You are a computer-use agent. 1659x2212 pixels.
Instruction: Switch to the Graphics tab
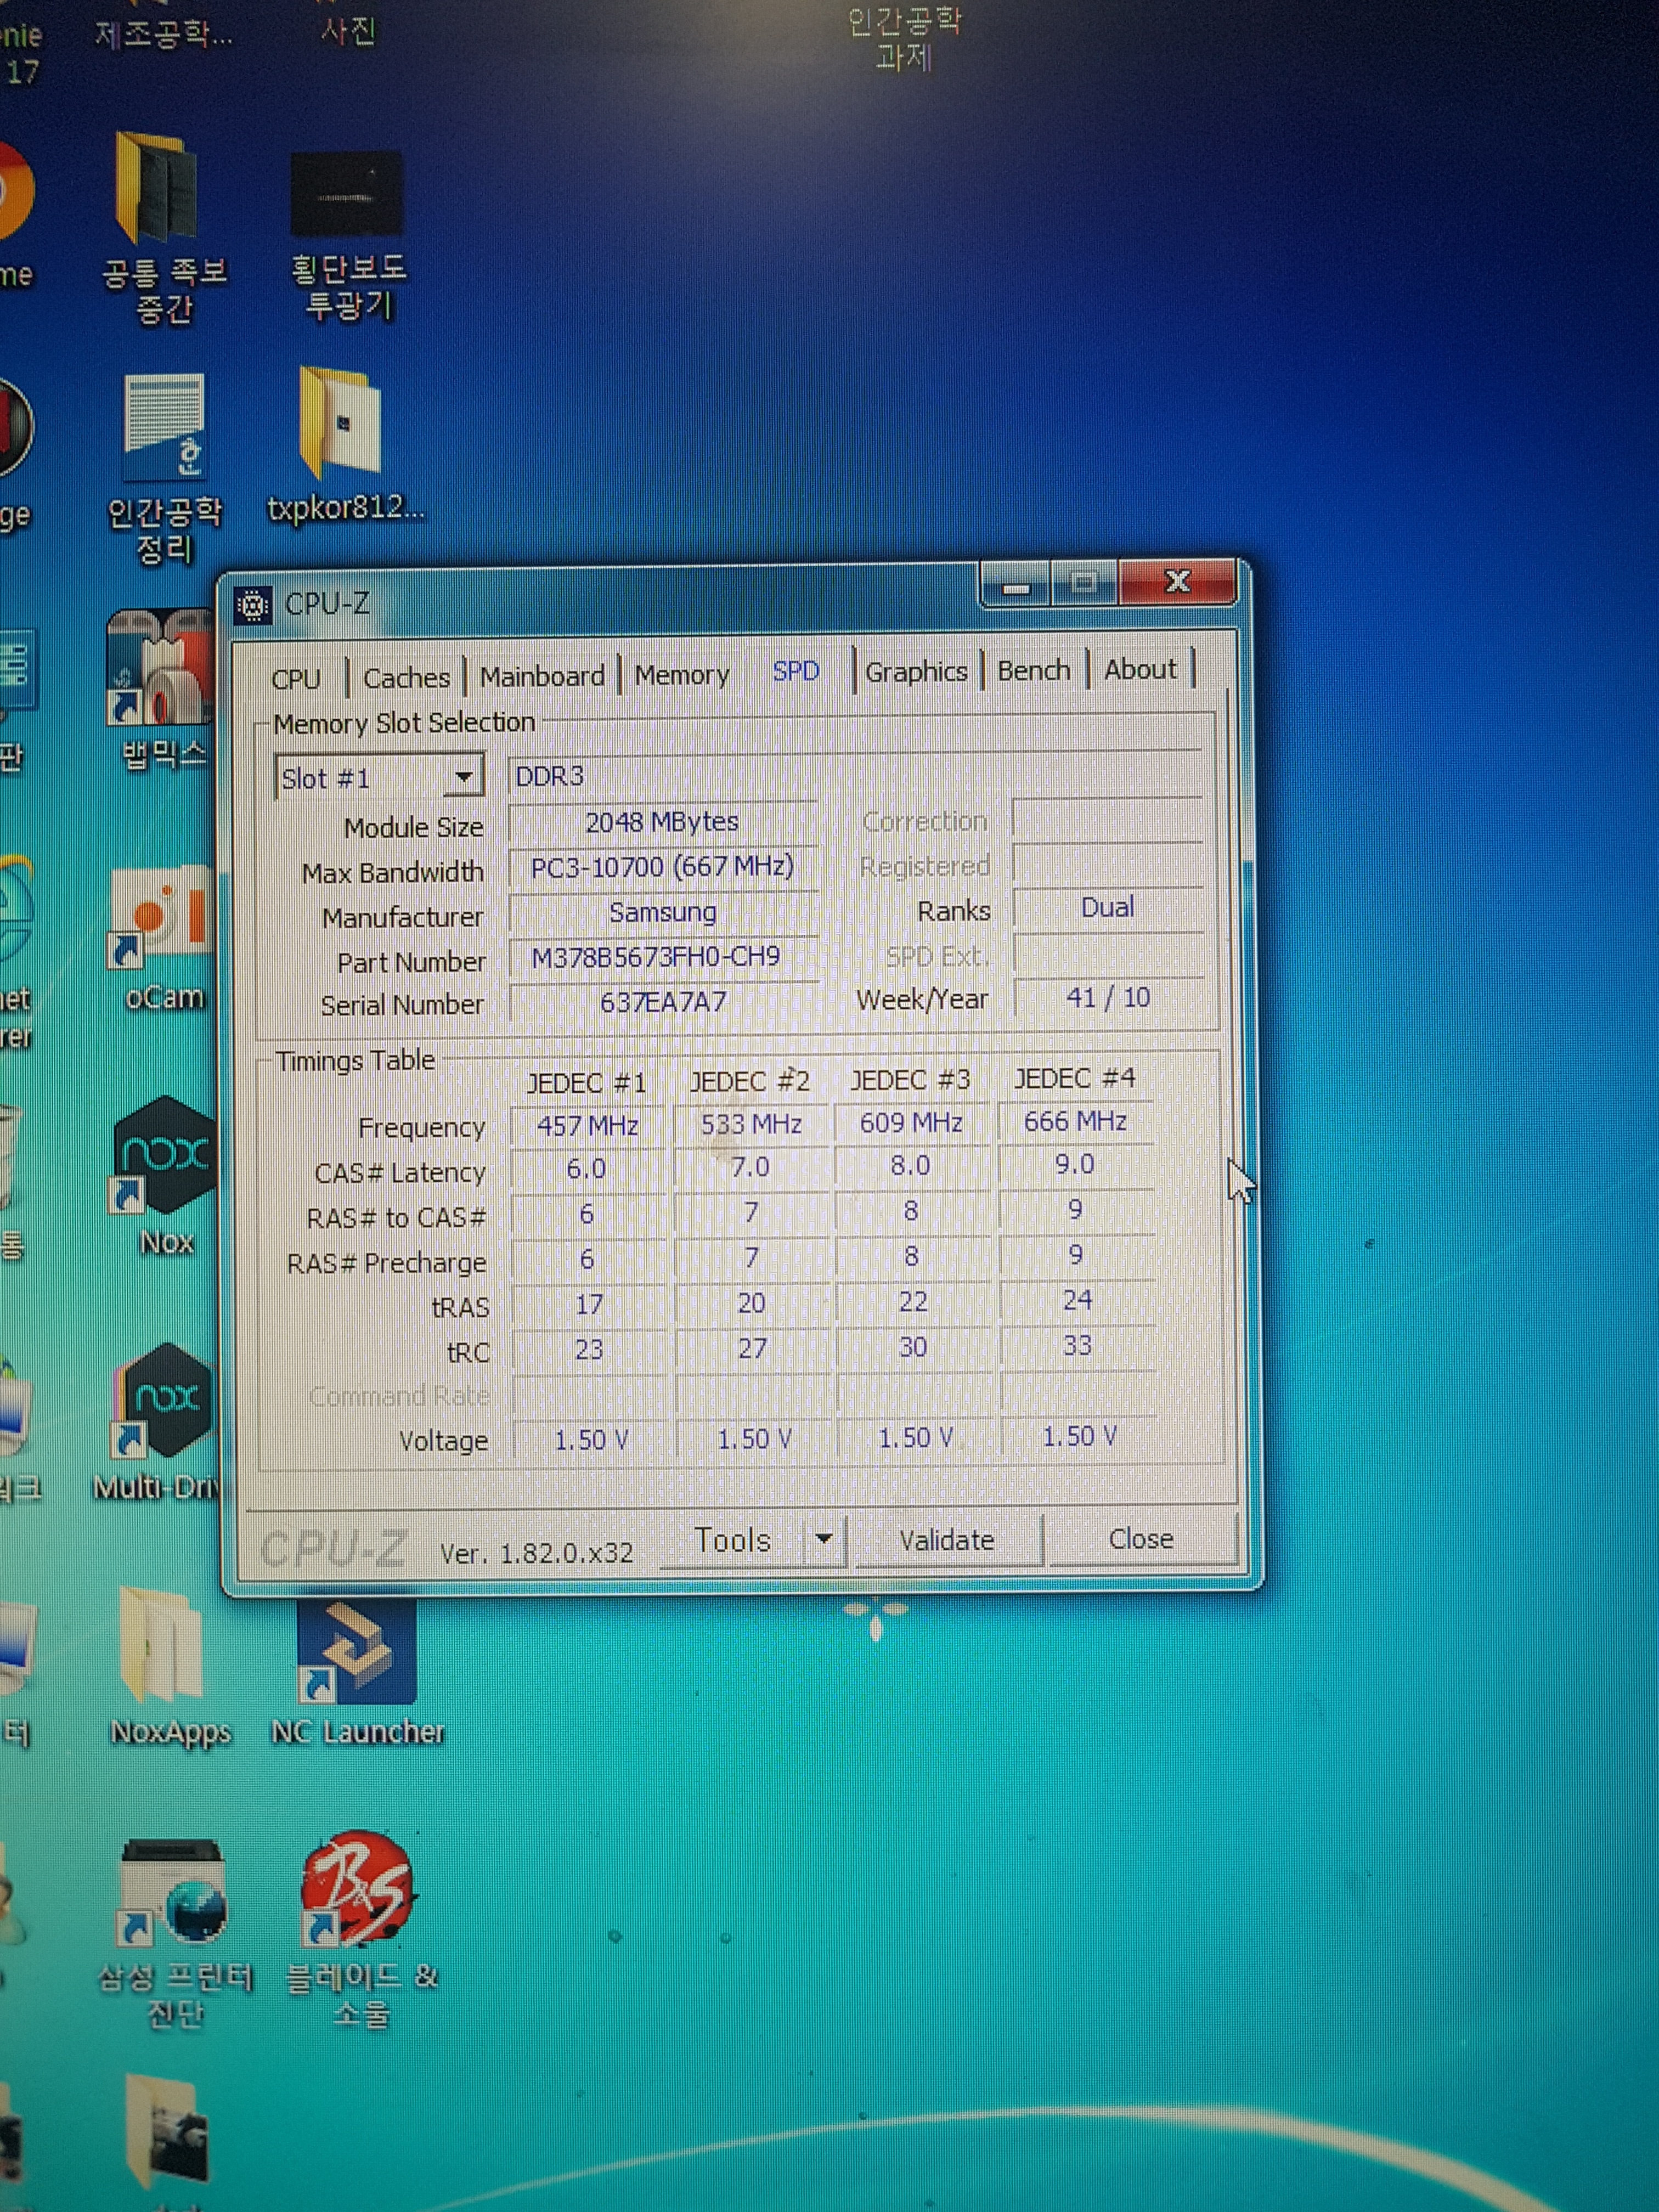[x=916, y=671]
